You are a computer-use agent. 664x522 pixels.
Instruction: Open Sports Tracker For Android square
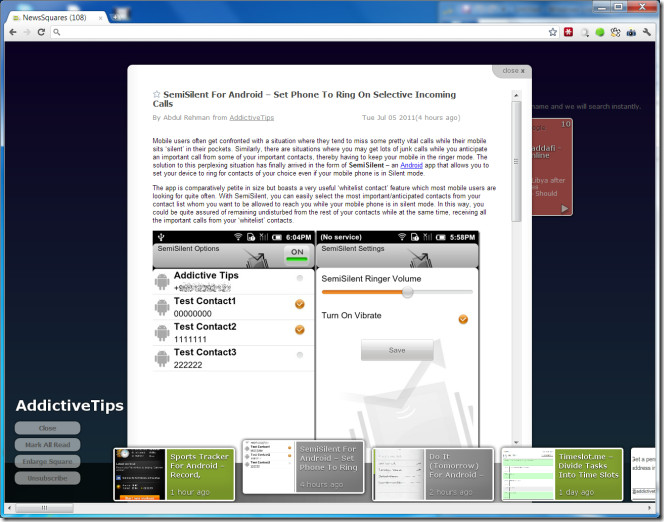[x=174, y=474]
